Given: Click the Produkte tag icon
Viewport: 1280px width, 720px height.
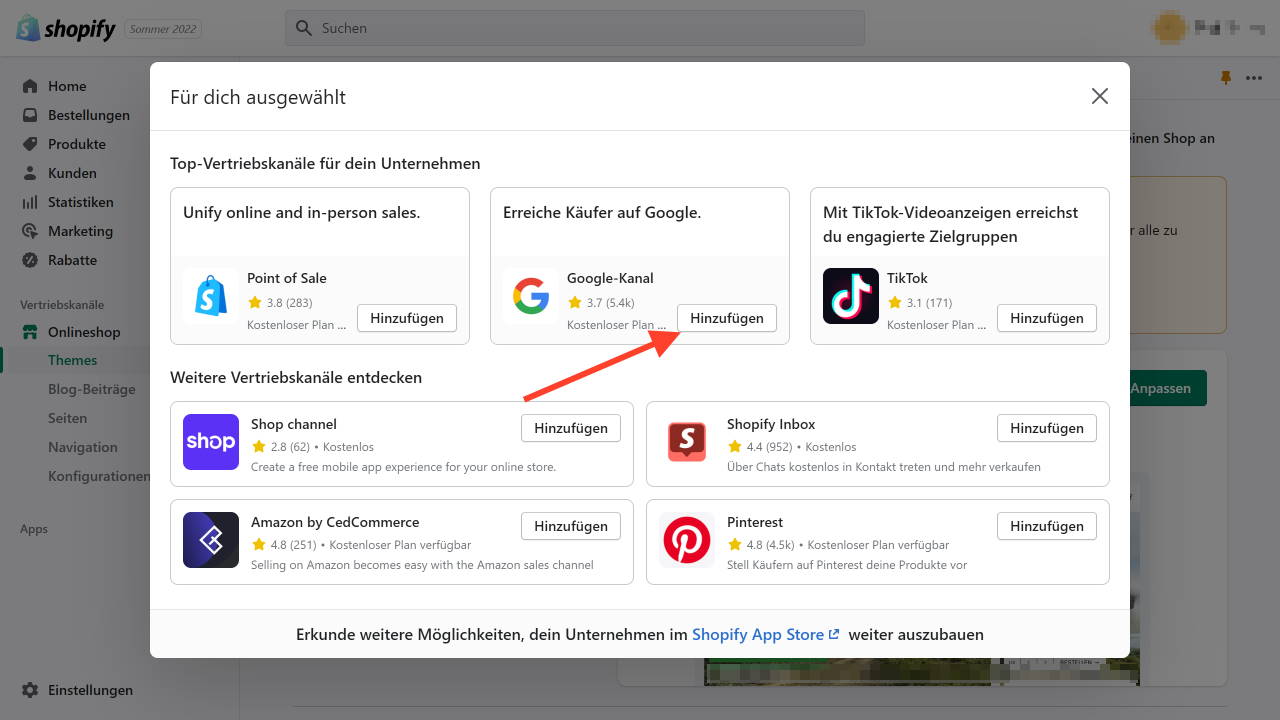Looking at the screenshot, I should tap(30, 144).
